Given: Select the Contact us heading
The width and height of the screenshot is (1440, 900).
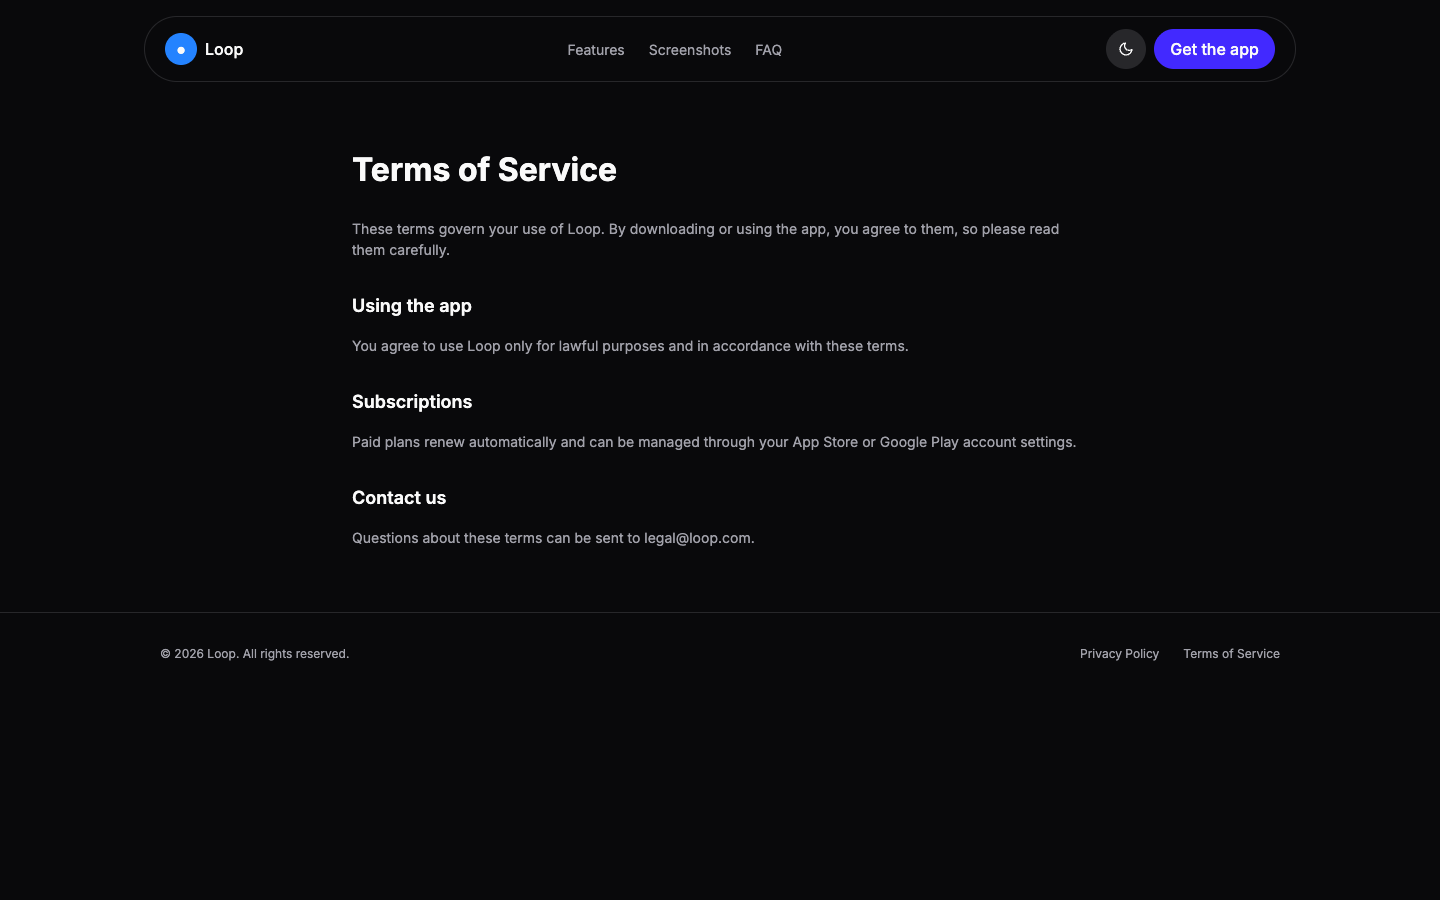Looking at the screenshot, I should coord(399,498).
